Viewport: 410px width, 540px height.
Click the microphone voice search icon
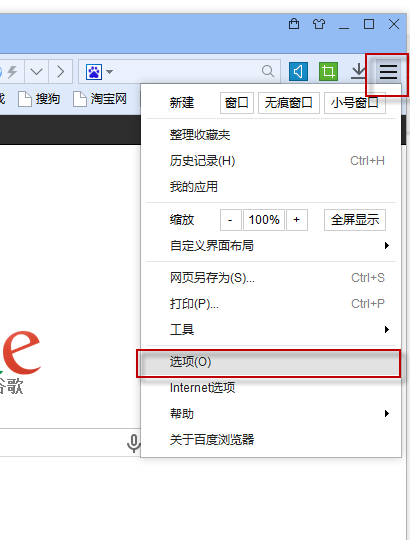coord(134,443)
